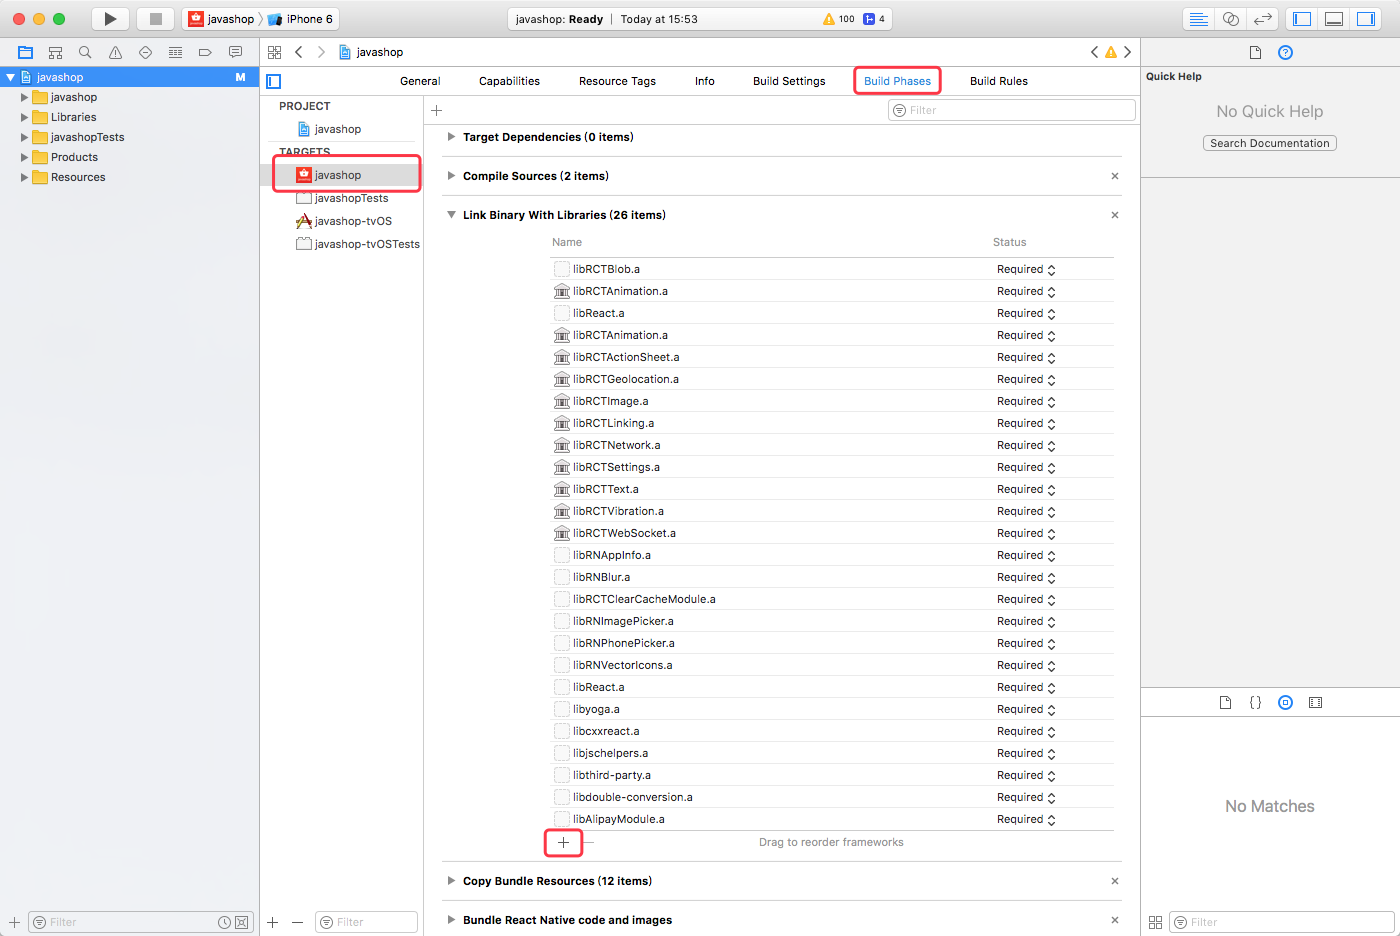Switch to the Build Settings tab
This screenshot has height=936, width=1400.
click(789, 81)
